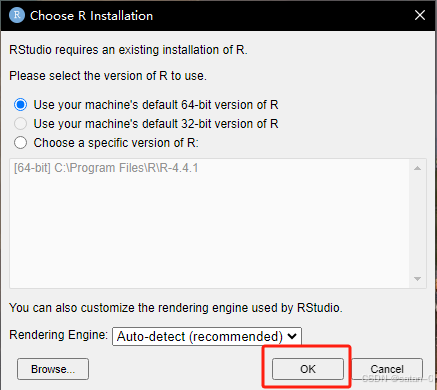Click the Choose R Installation title bar text
Image resolution: width=437 pixels, height=390 pixels.
click(x=91, y=16)
